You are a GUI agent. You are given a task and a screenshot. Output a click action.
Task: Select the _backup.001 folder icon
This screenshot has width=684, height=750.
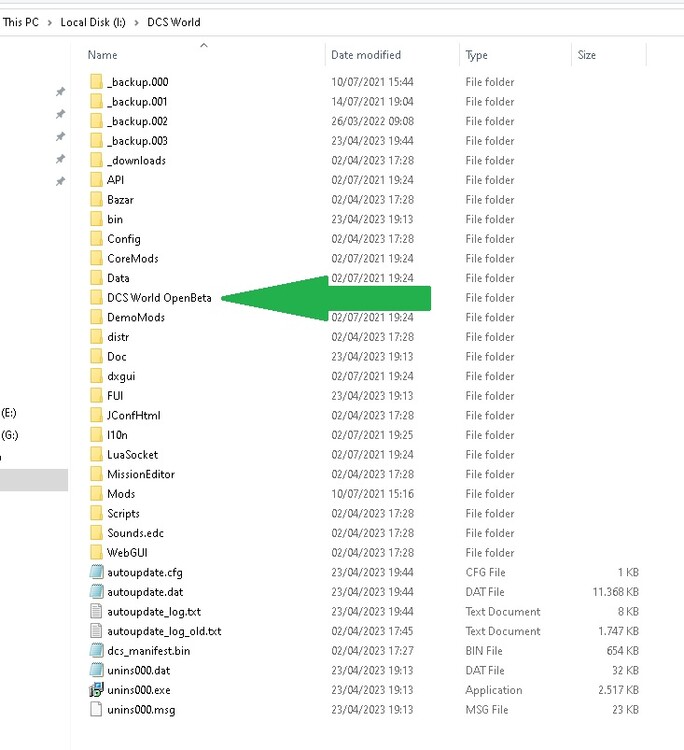(96, 101)
